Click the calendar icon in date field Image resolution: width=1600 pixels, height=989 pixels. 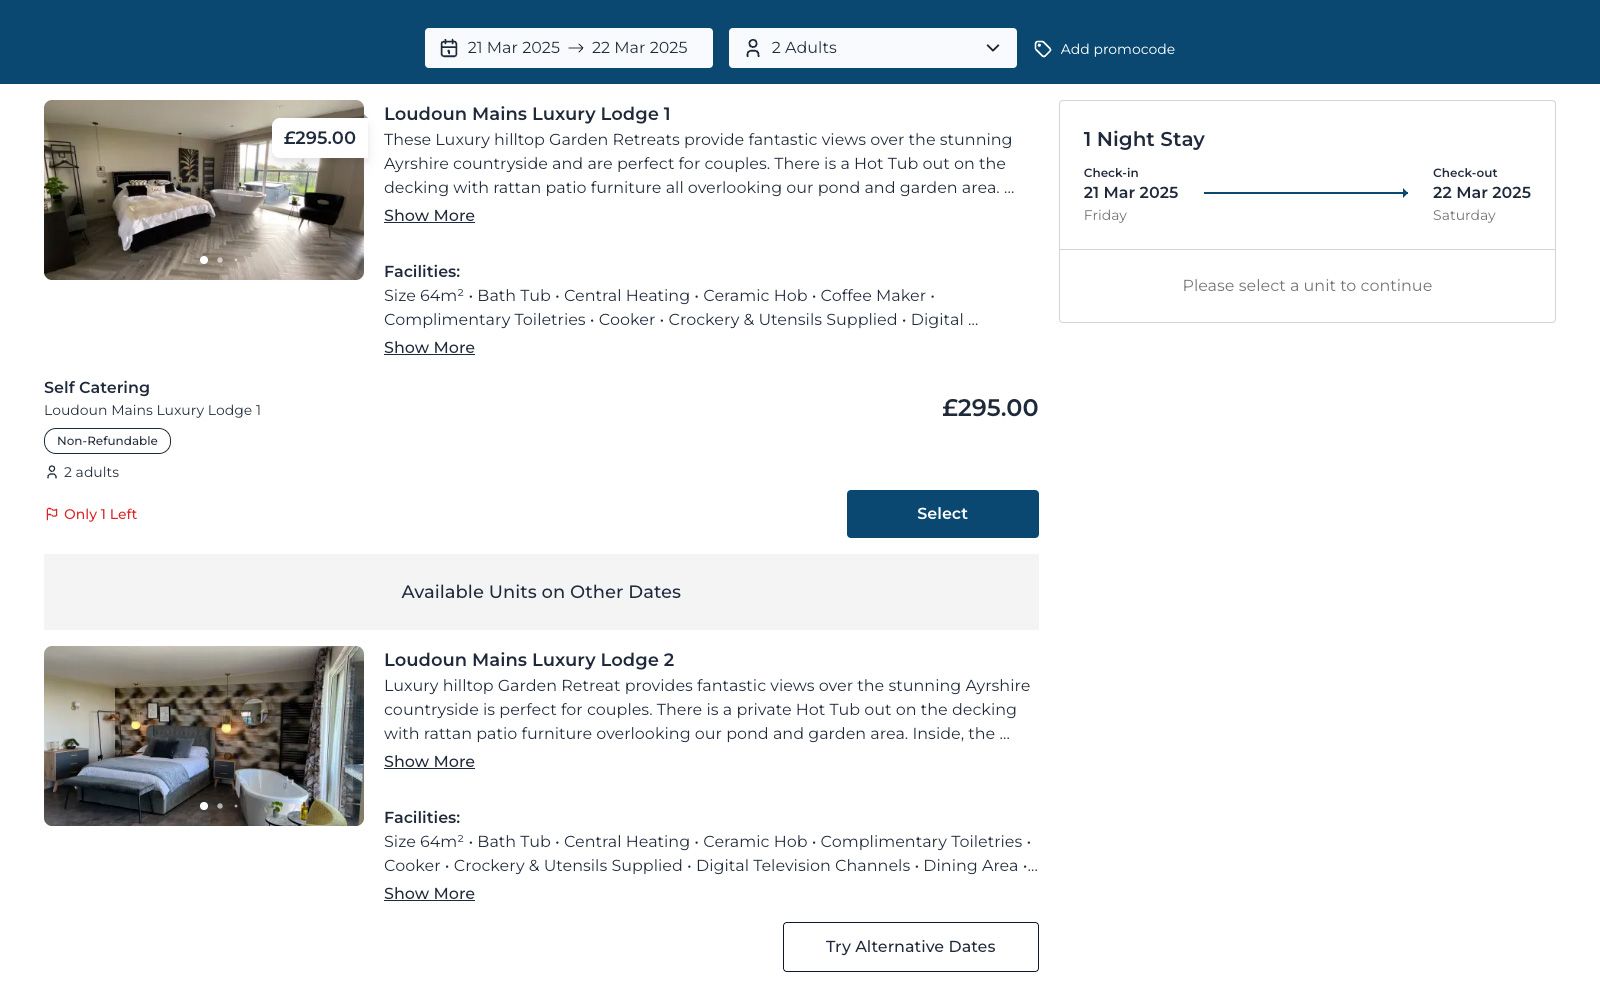click(449, 48)
